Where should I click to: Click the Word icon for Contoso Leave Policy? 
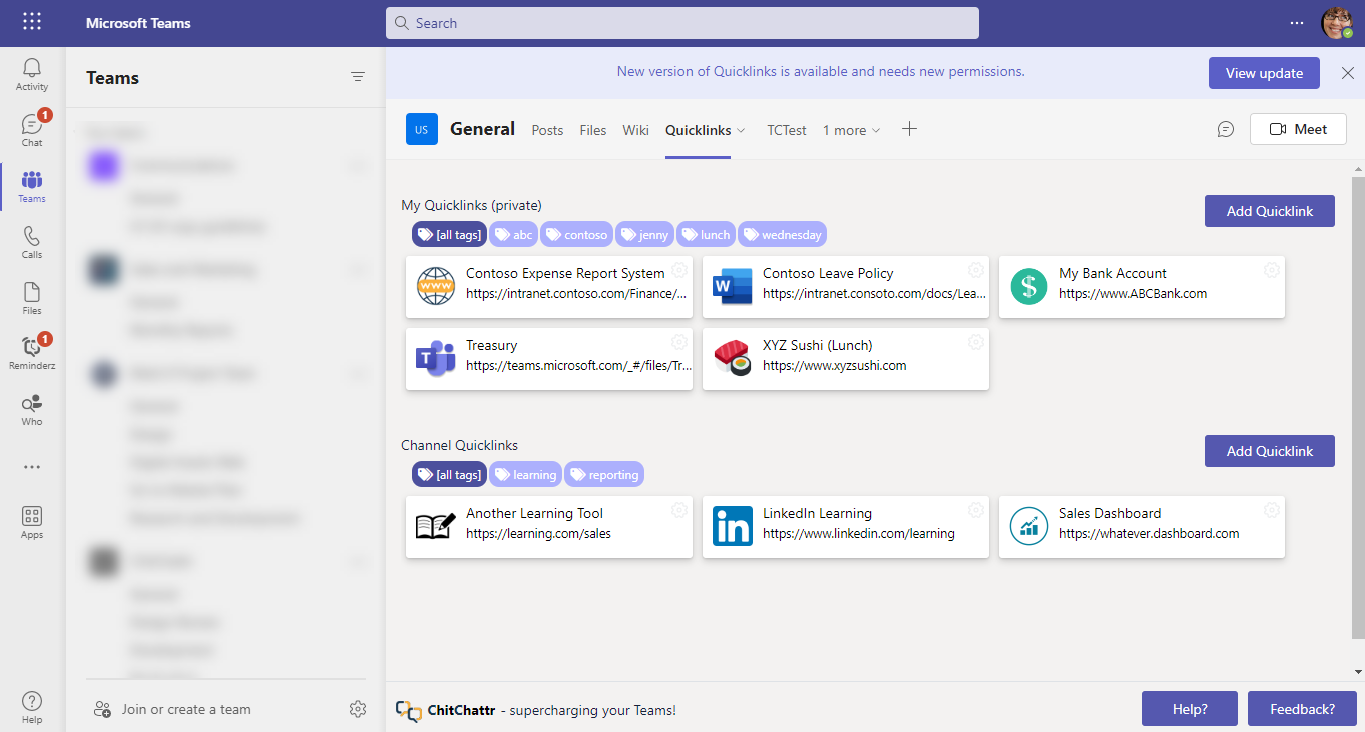click(x=732, y=287)
